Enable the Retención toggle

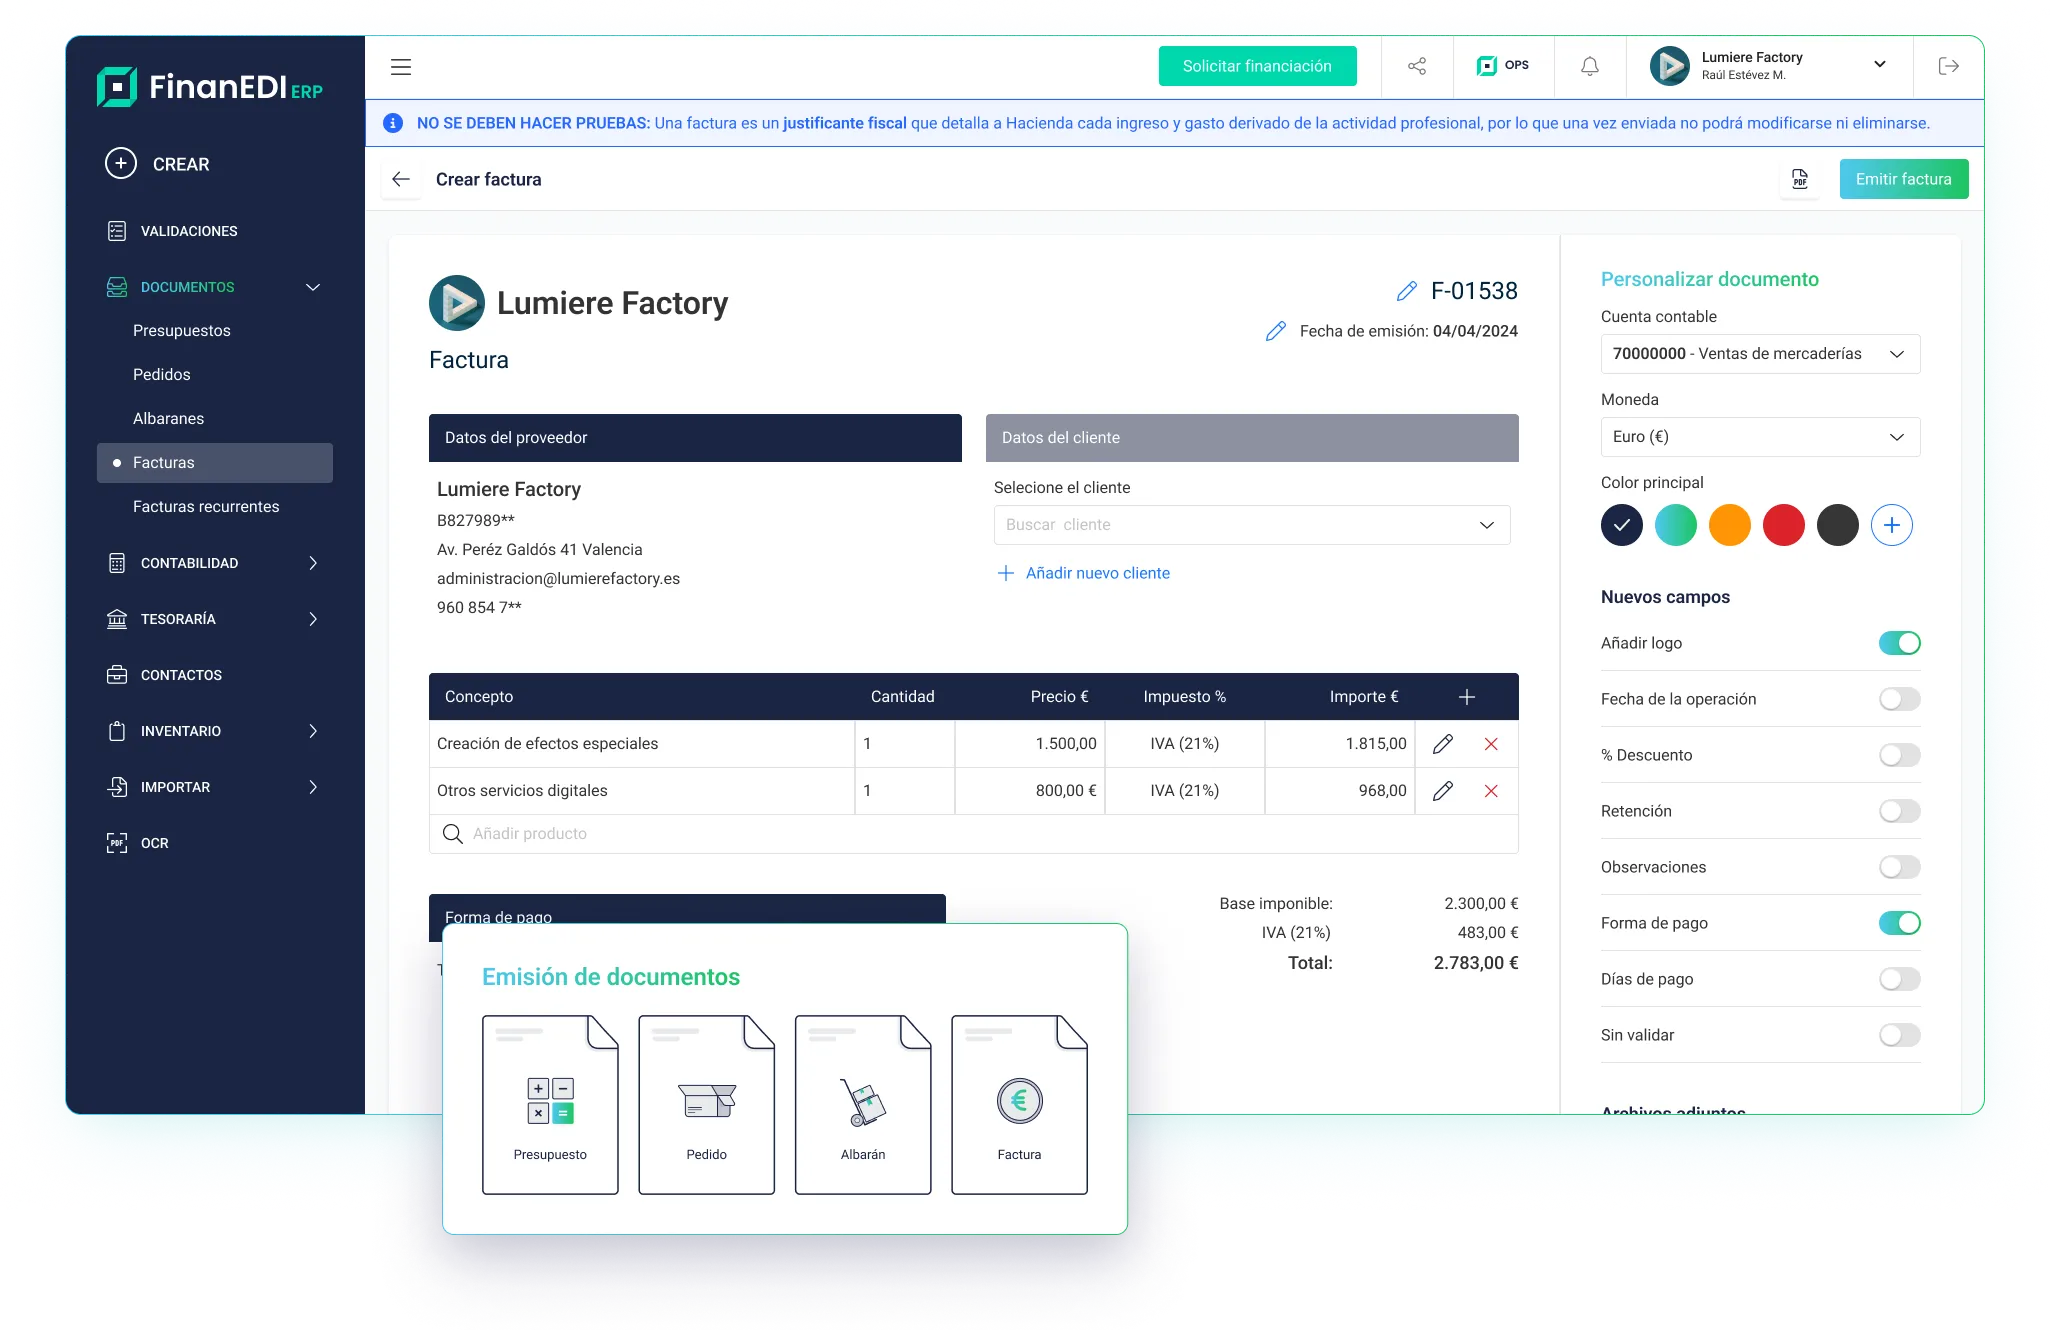(1899, 811)
